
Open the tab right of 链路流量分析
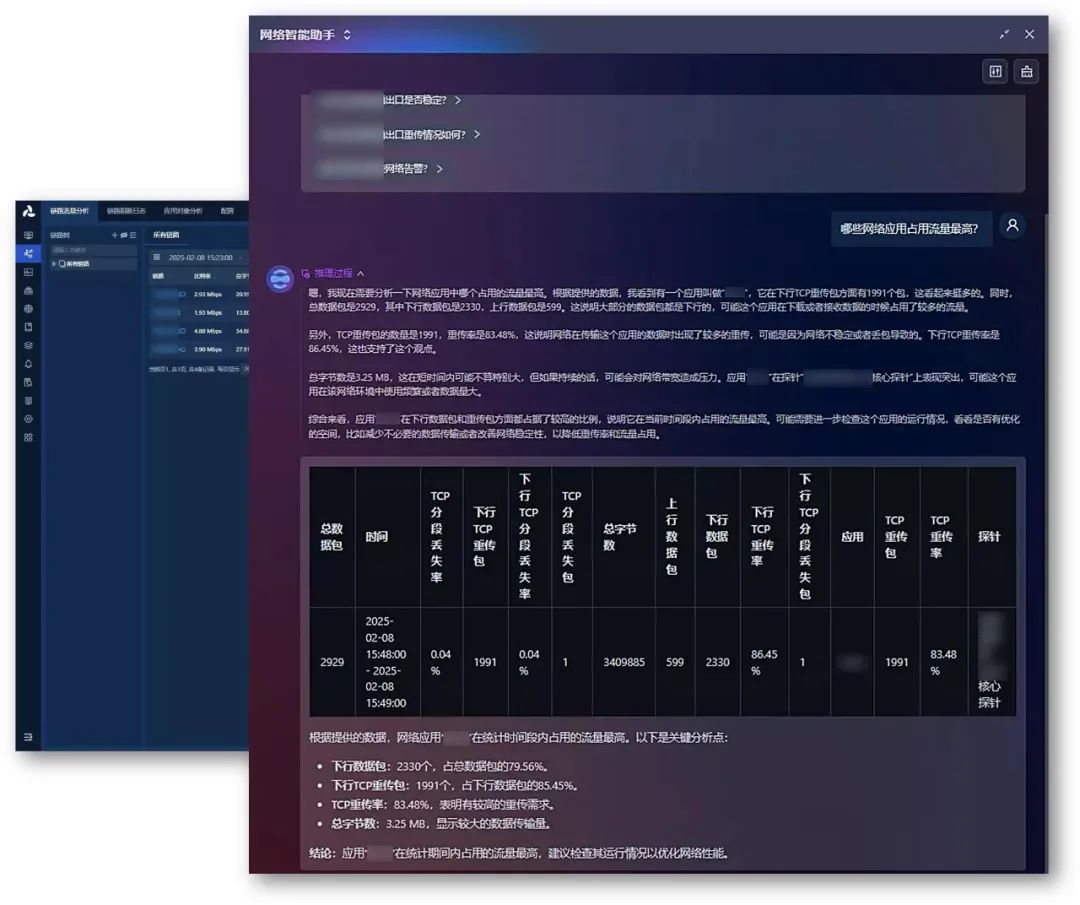(x=126, y=211)
